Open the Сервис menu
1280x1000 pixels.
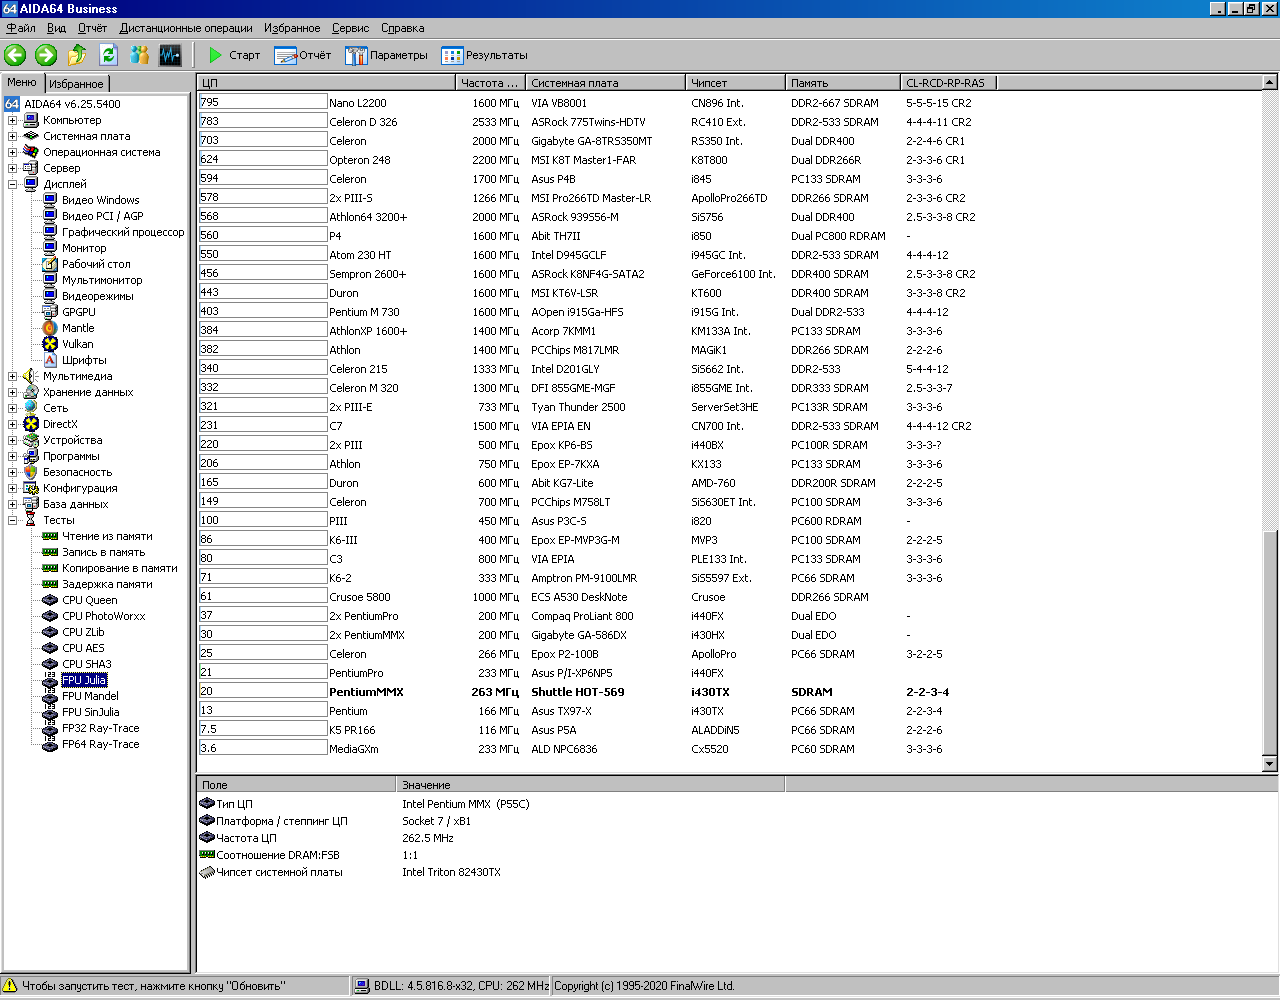tap(351, 28)
